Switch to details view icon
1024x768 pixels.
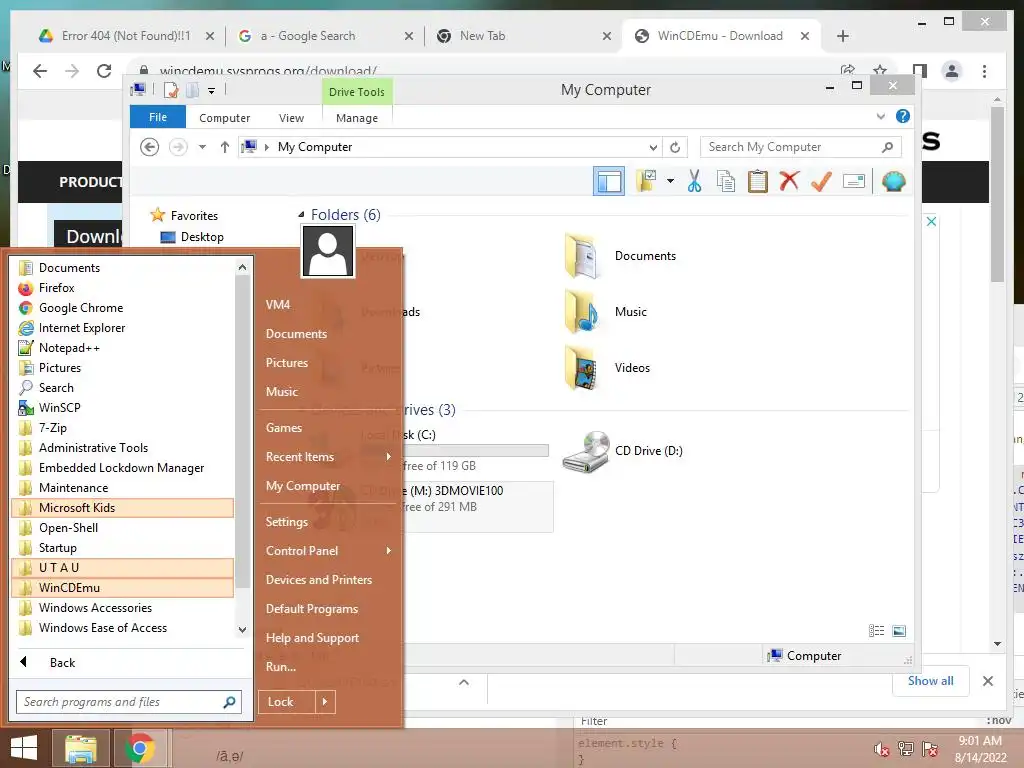876,630
